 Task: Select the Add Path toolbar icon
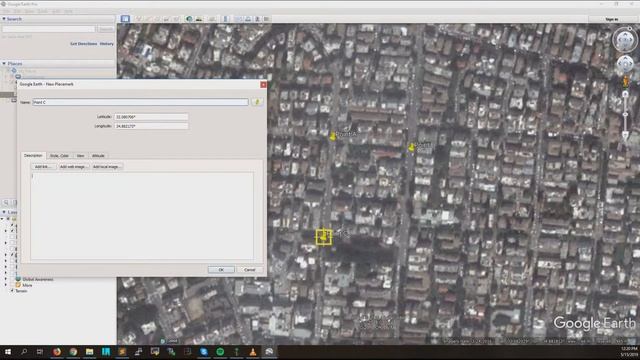point(158,19)
